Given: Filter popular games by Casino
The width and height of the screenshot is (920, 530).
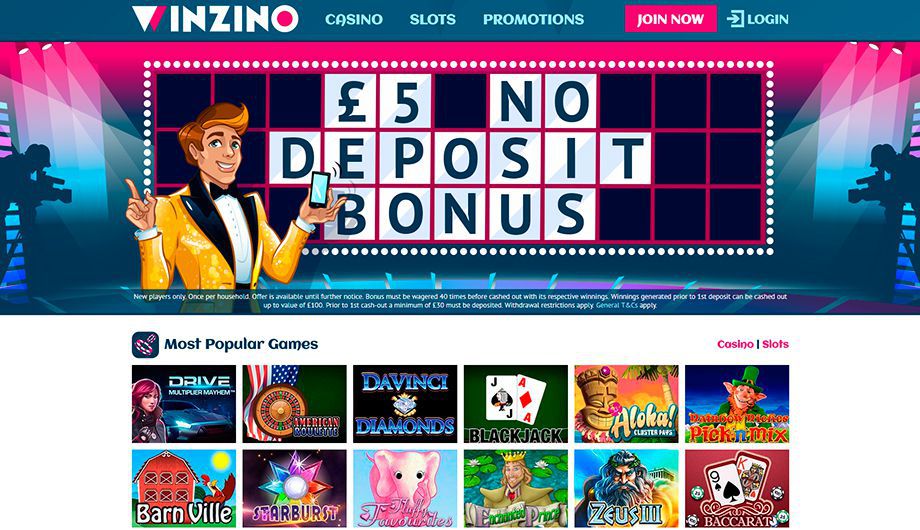Looking at the screenshot, I should tap(735, 344).
